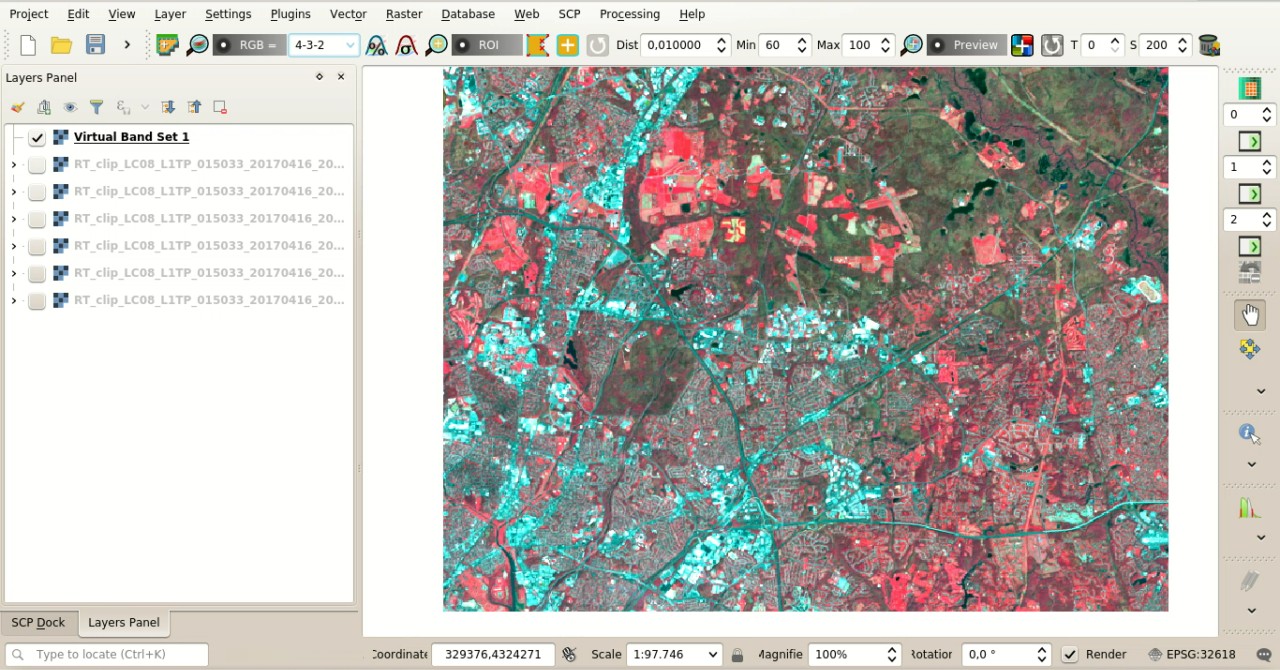
Task: Click the Type to locate search field
Action: coord(106,654)
